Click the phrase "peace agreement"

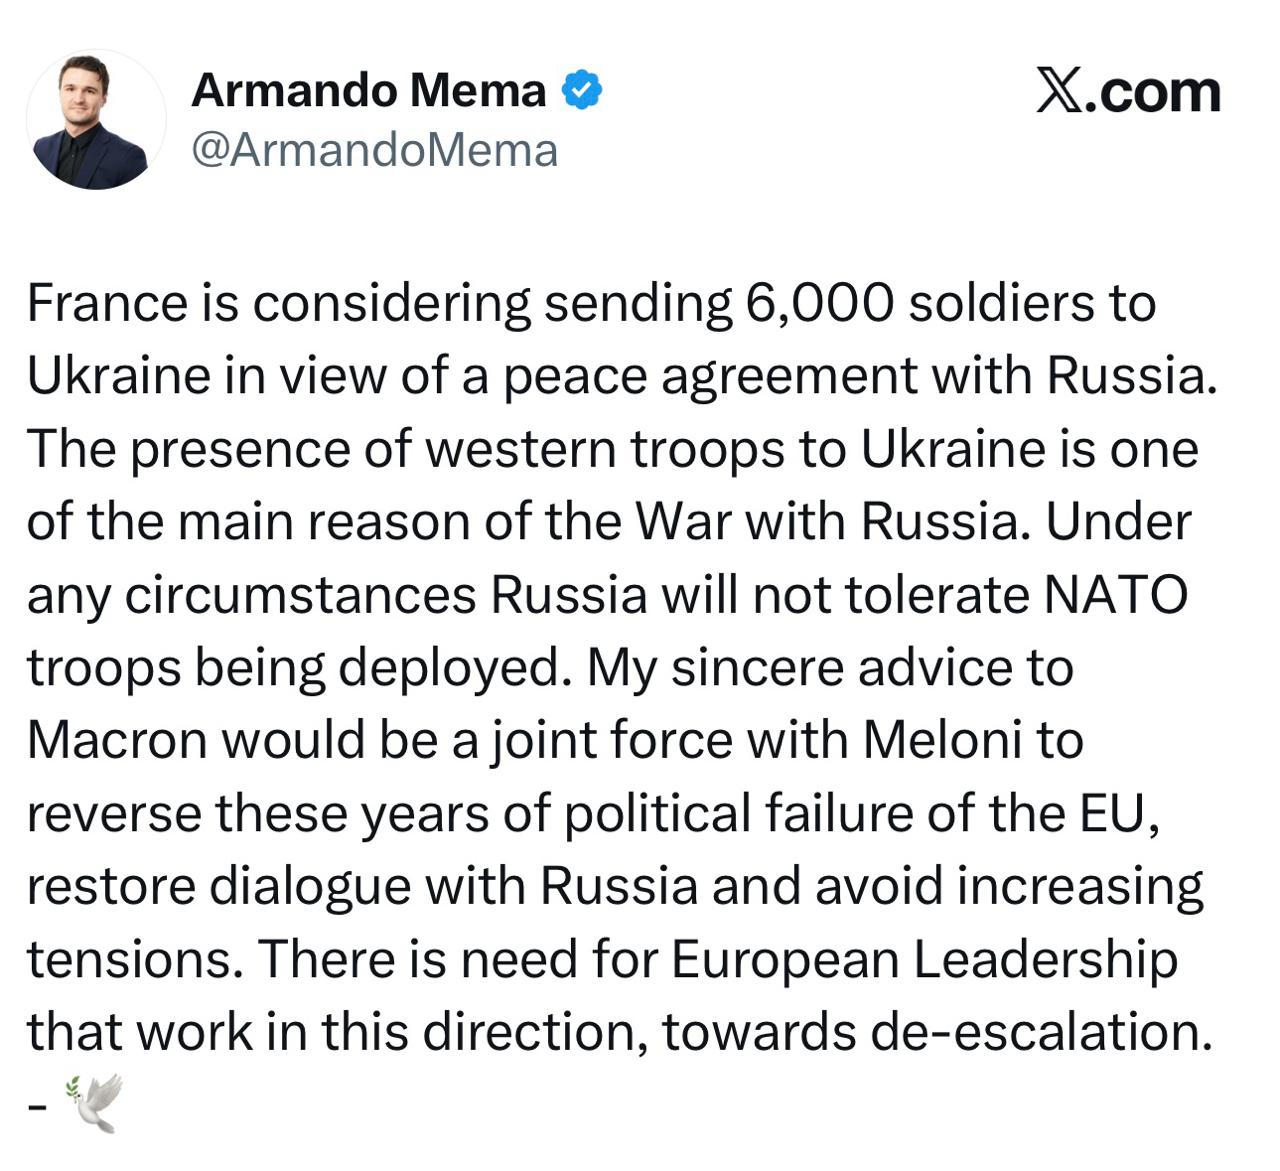pos(708,377)
